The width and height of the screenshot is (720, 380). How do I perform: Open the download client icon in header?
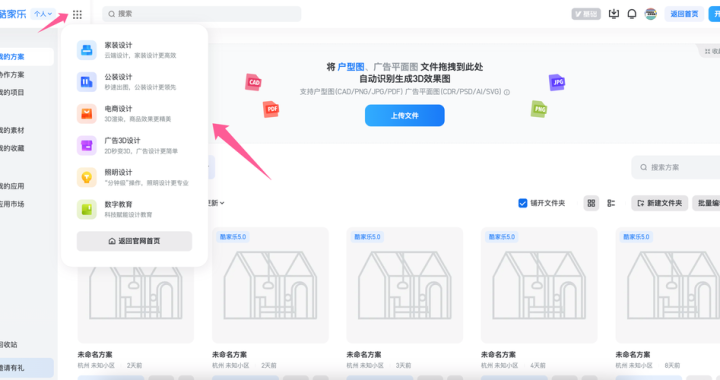click(613, 14)
